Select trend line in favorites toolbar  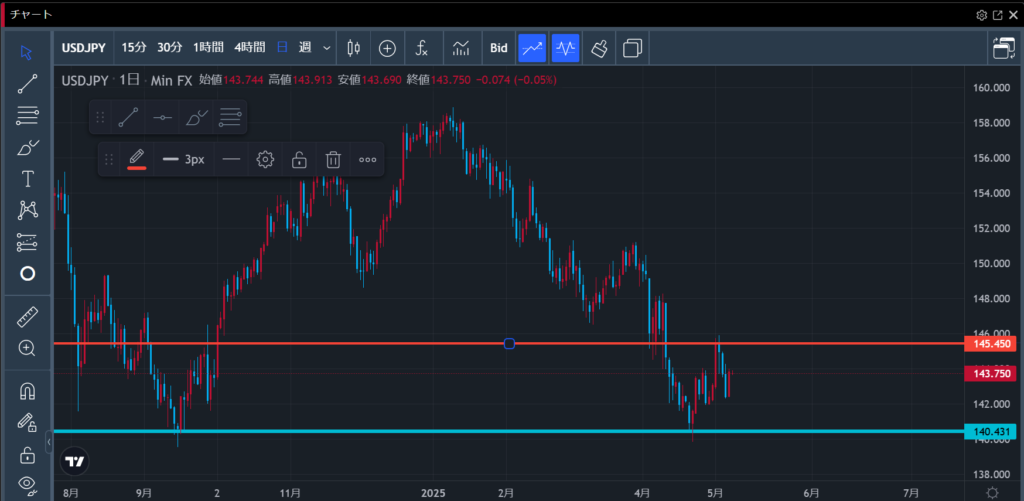point(129,117)
